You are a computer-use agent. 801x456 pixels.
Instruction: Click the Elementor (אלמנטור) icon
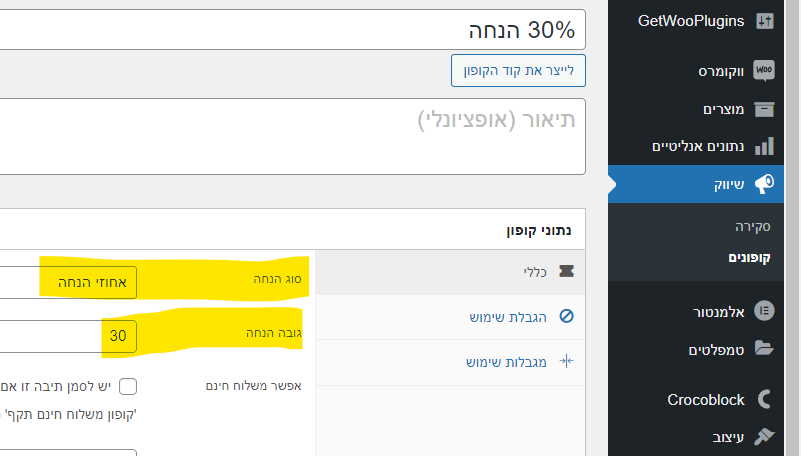tap(765, 311)
